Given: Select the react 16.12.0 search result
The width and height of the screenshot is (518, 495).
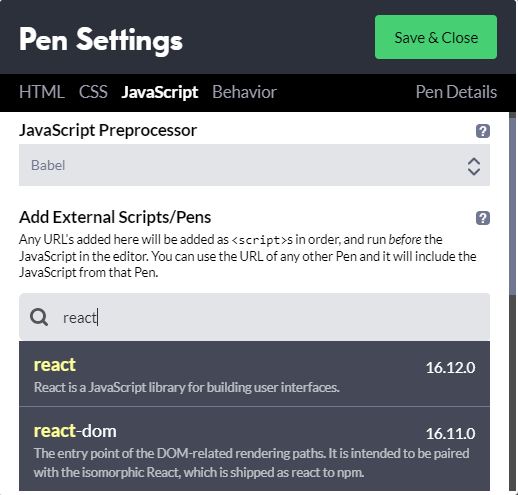Looking at the screenshot, I should [x=254, y=374].
